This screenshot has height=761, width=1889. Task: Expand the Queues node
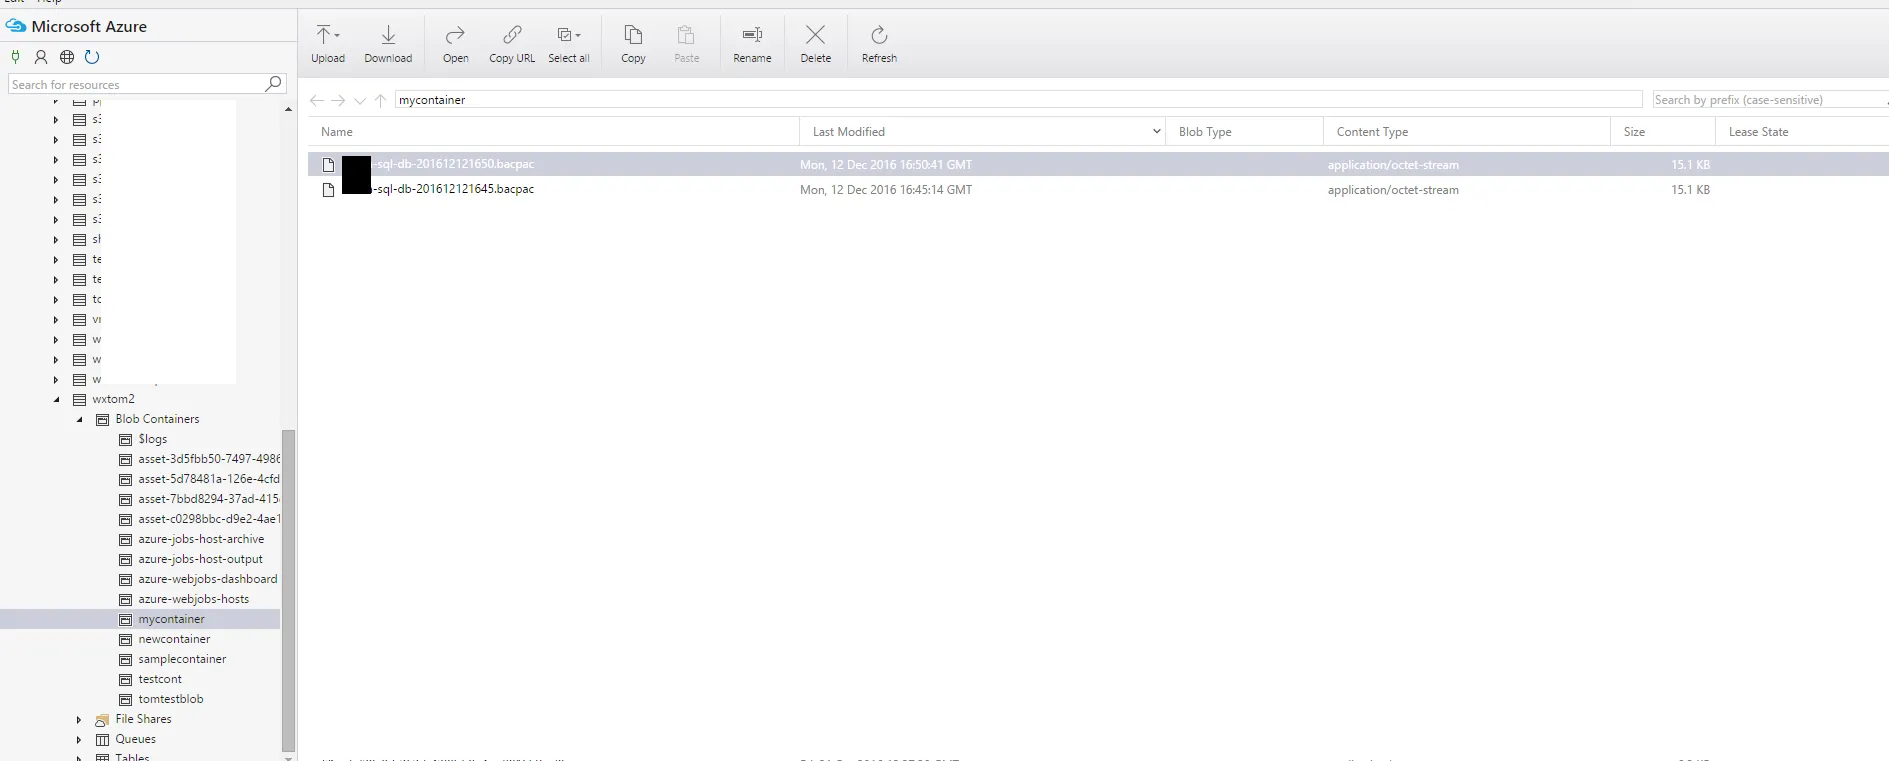click(79, 740)
